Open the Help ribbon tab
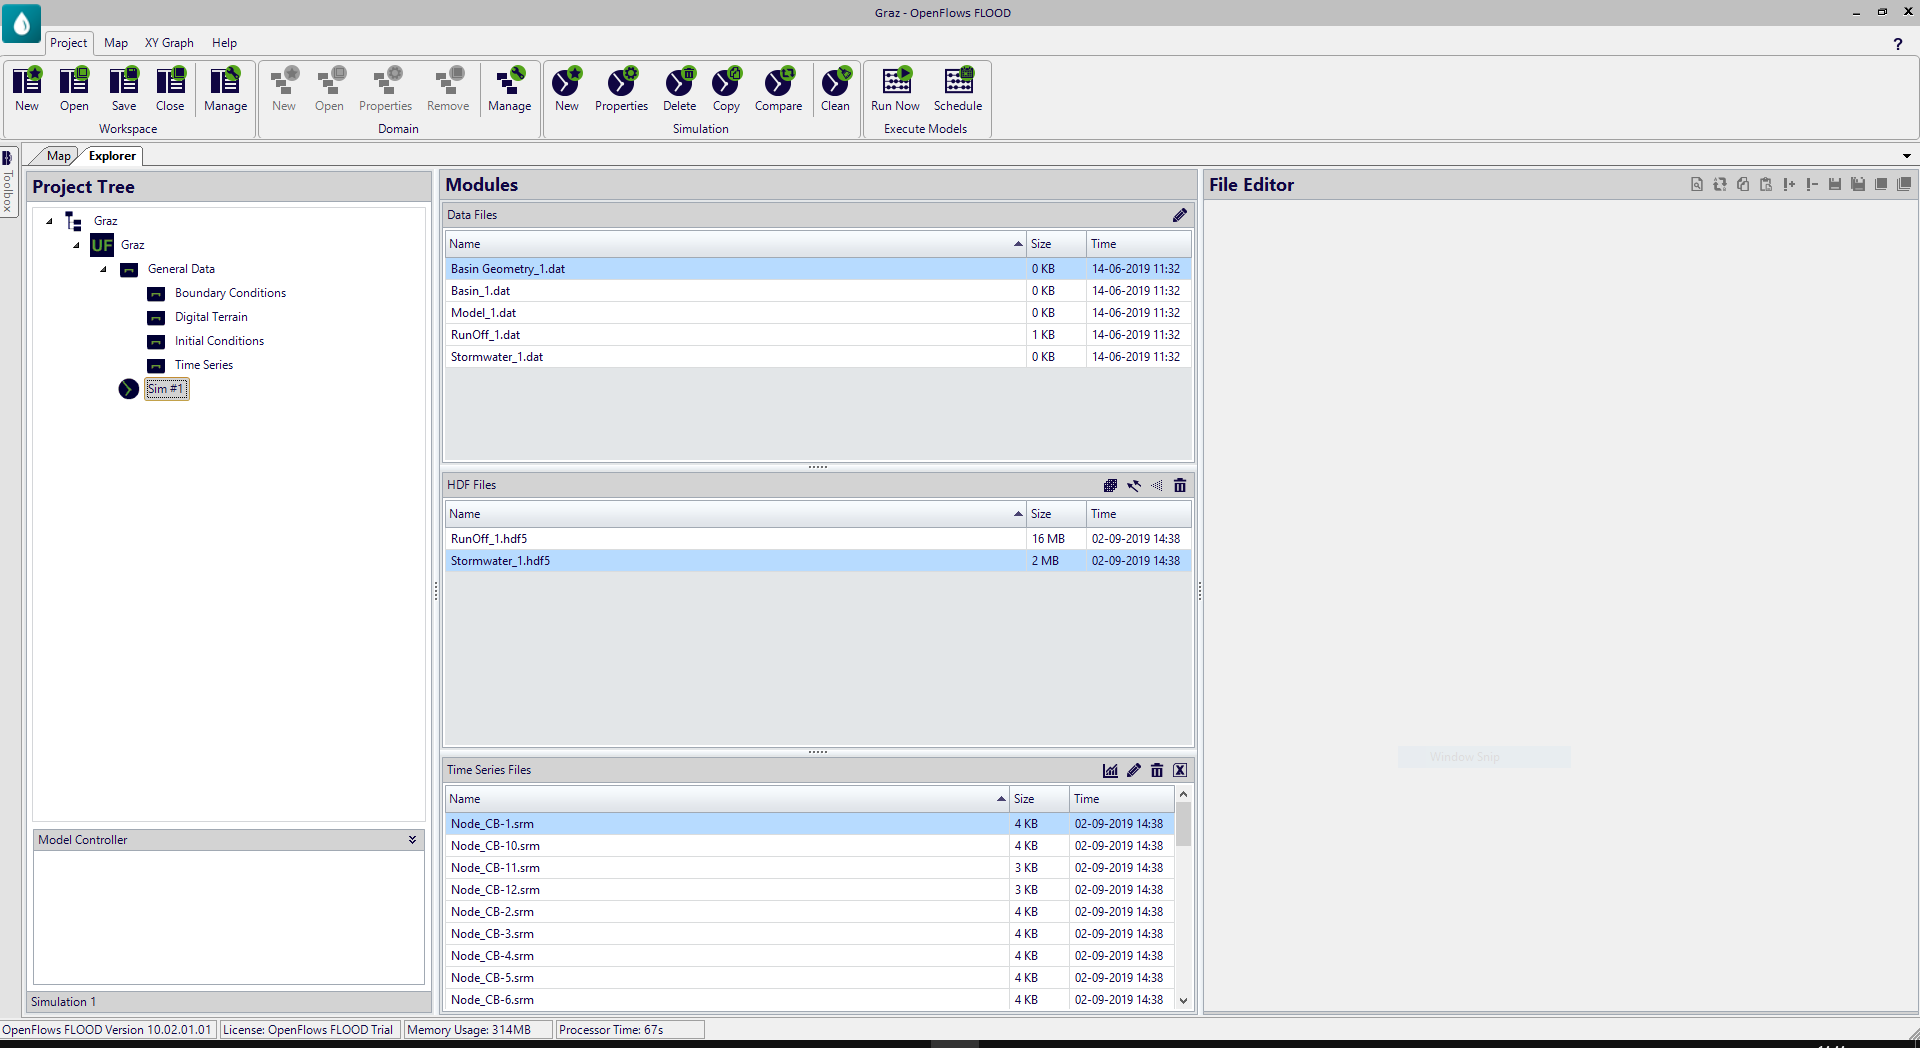Screen dimensions: 1920x1048 pyautogui.click(x=224, y=43)
